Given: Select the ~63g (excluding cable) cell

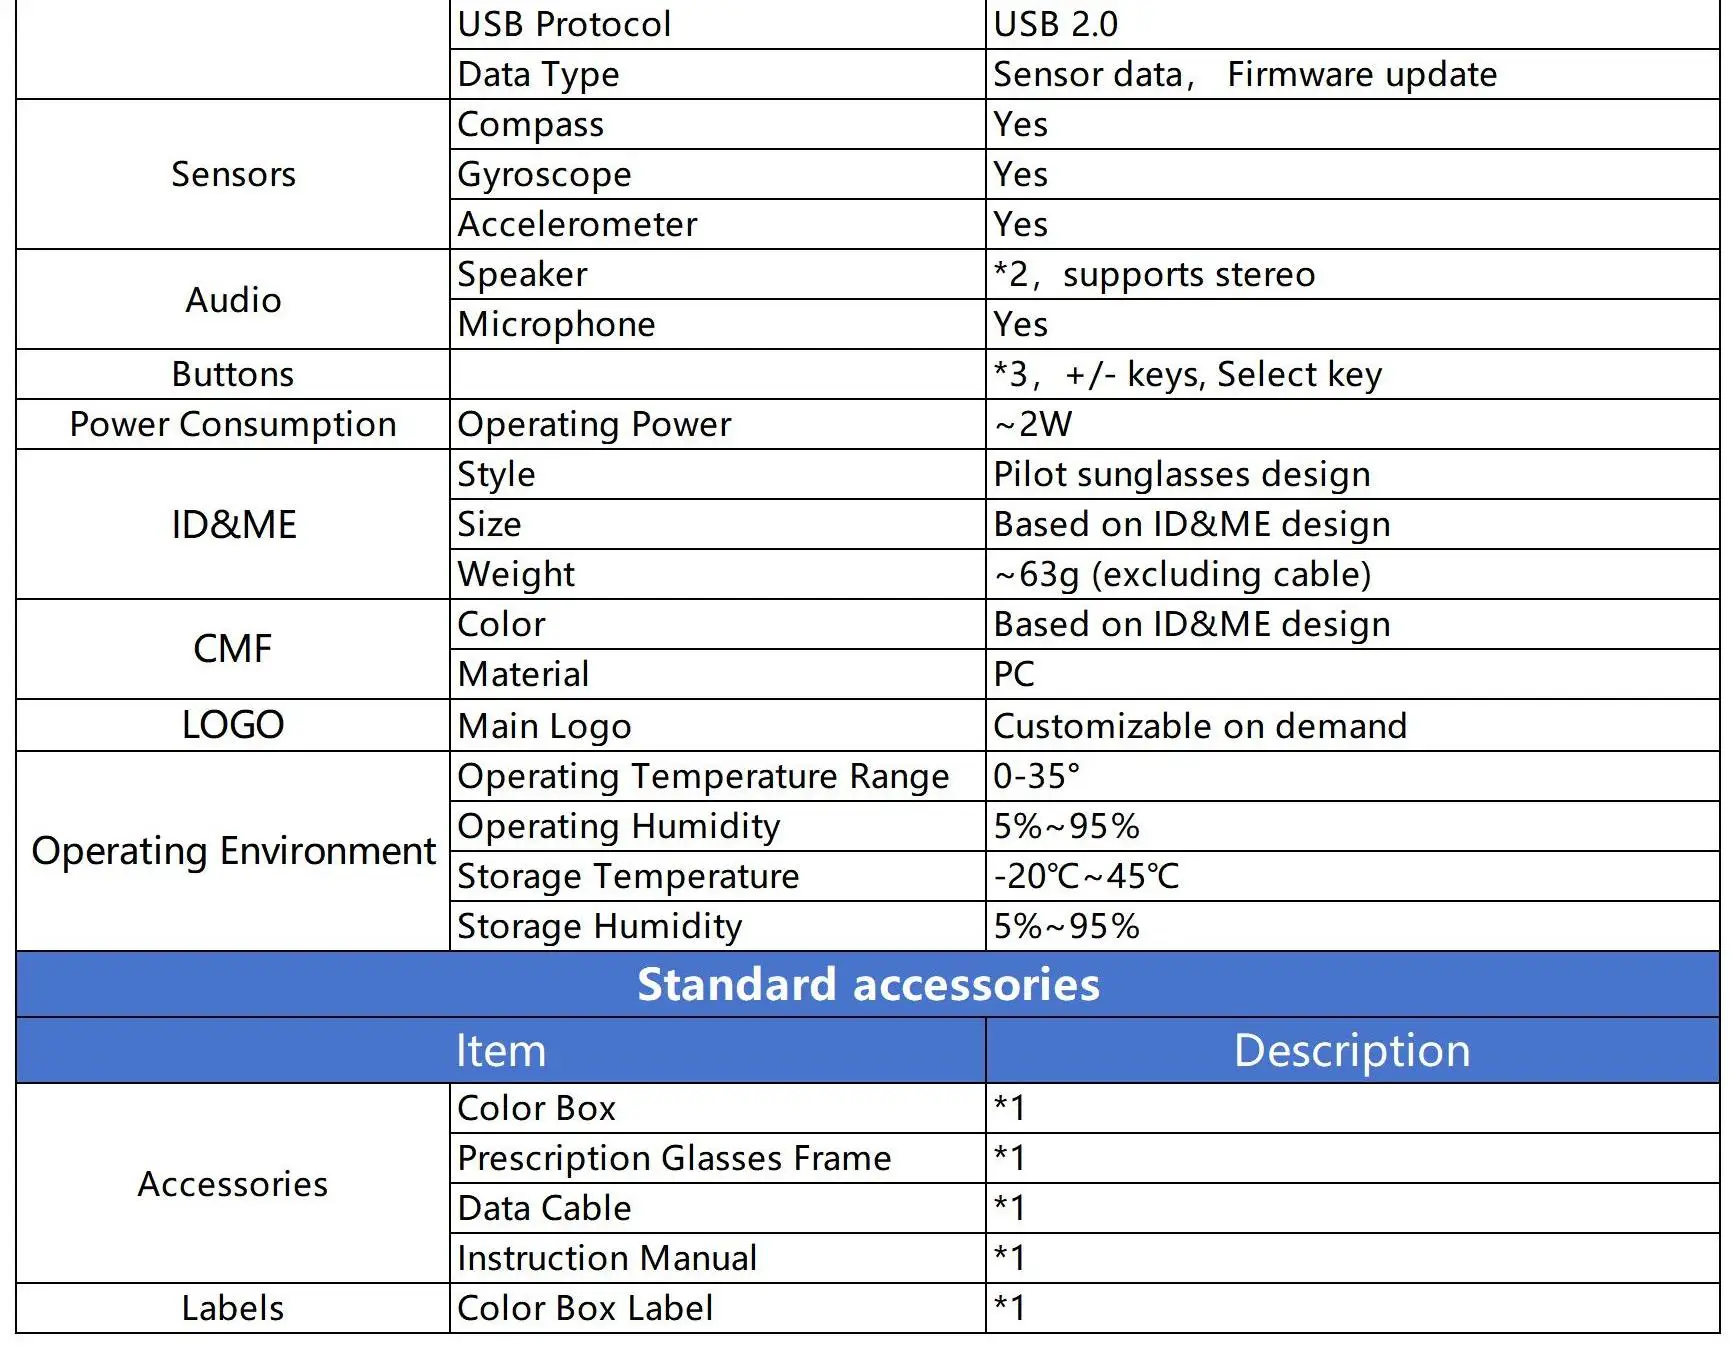Looking at the screenshot, I should (1352, 574).
